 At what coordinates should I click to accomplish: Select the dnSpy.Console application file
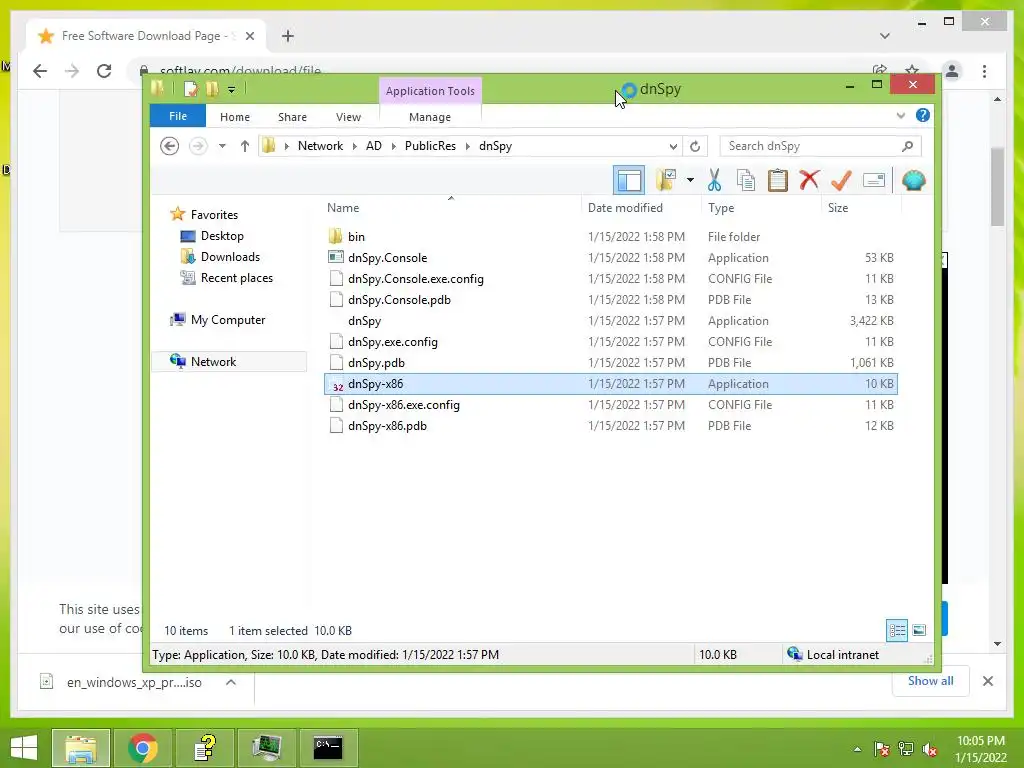click(x=611, y=257)
